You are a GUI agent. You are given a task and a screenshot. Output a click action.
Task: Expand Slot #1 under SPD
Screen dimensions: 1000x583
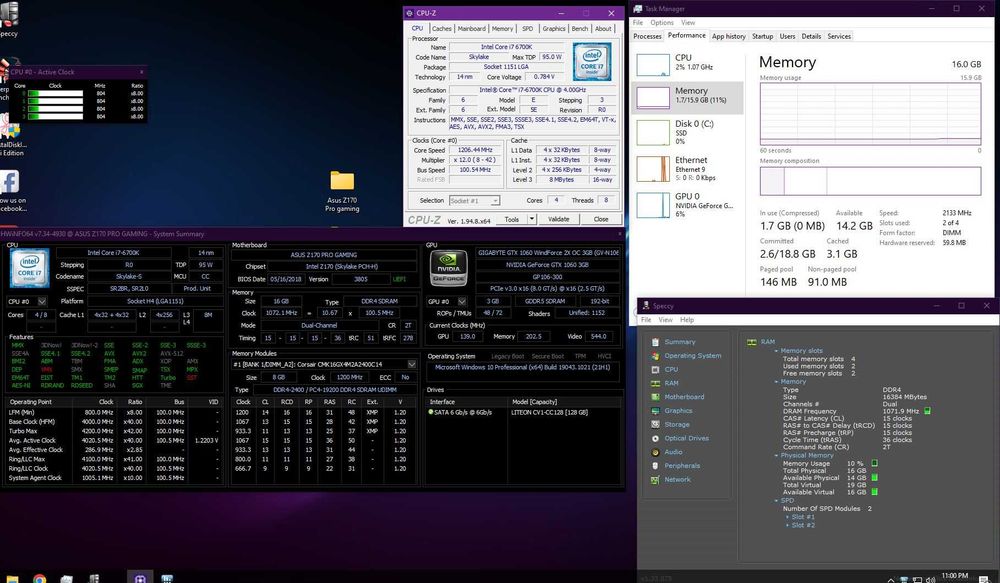tap(786, 517)
